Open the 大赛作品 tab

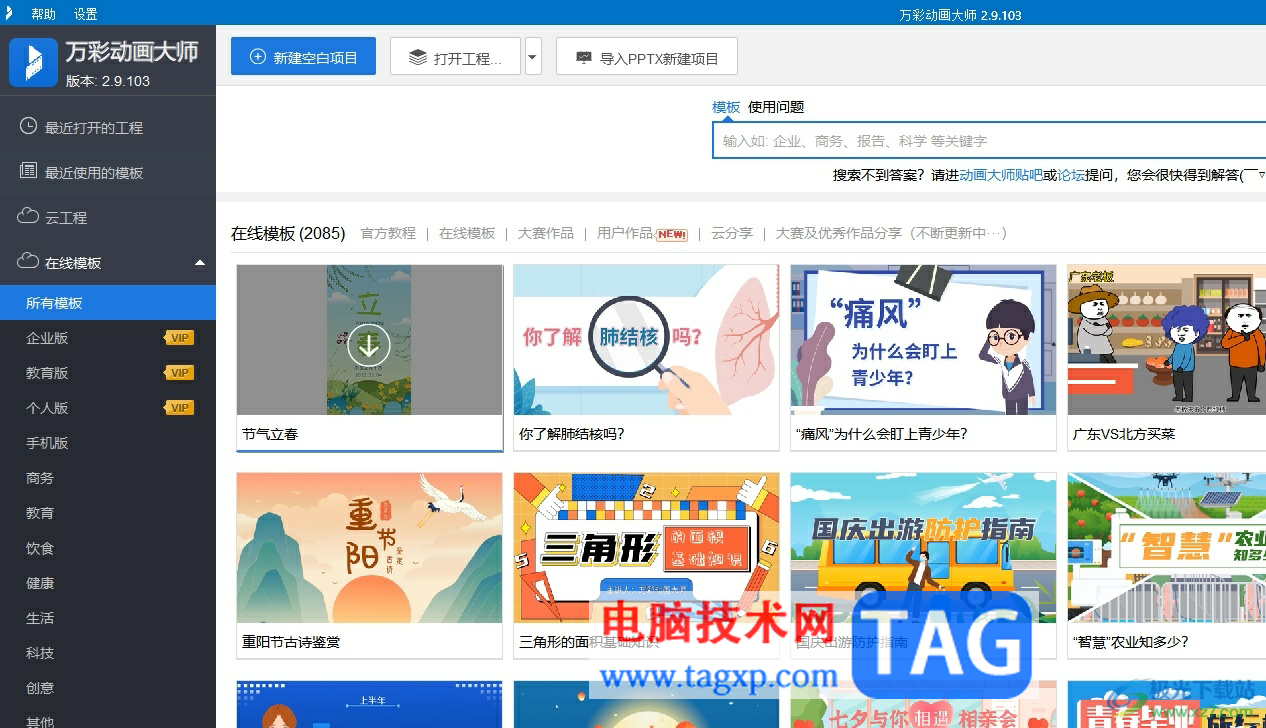click(x=546, y=233)
